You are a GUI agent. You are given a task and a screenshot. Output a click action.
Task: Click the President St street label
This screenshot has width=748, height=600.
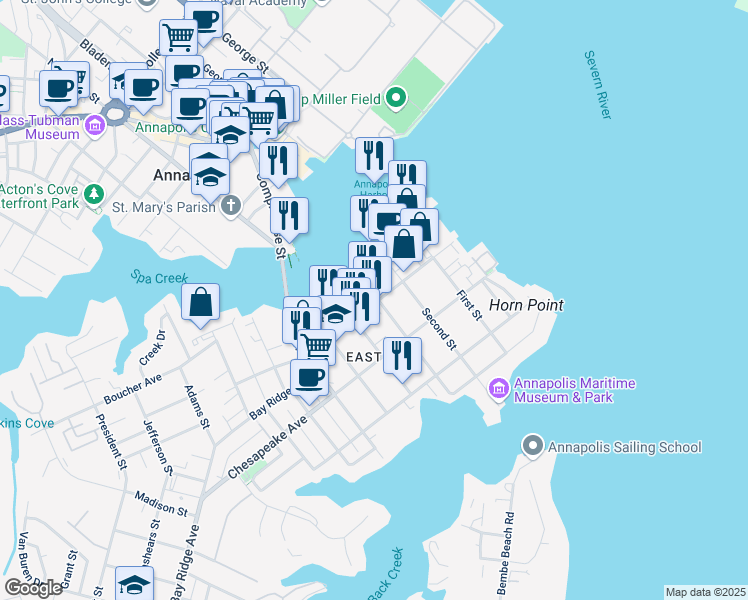click(x=112, y=442)
